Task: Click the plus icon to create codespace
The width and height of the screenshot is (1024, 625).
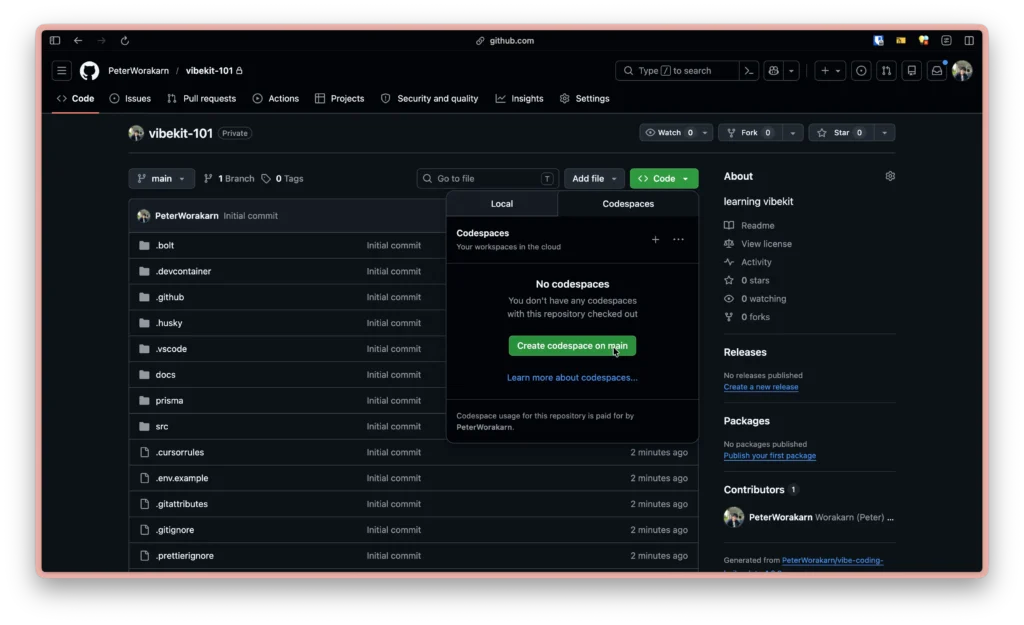Action: pyautogui.click(x=655, y=240)
